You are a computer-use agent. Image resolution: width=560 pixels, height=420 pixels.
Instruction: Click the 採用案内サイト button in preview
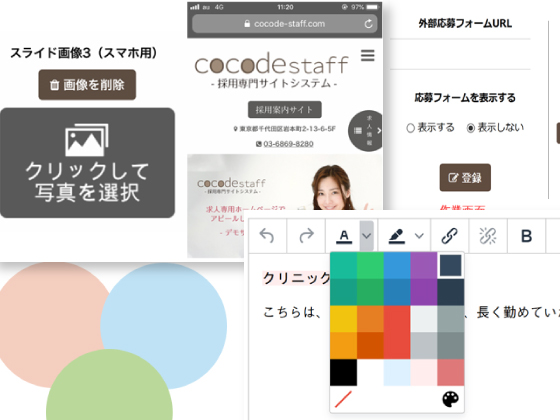(285, 110)
